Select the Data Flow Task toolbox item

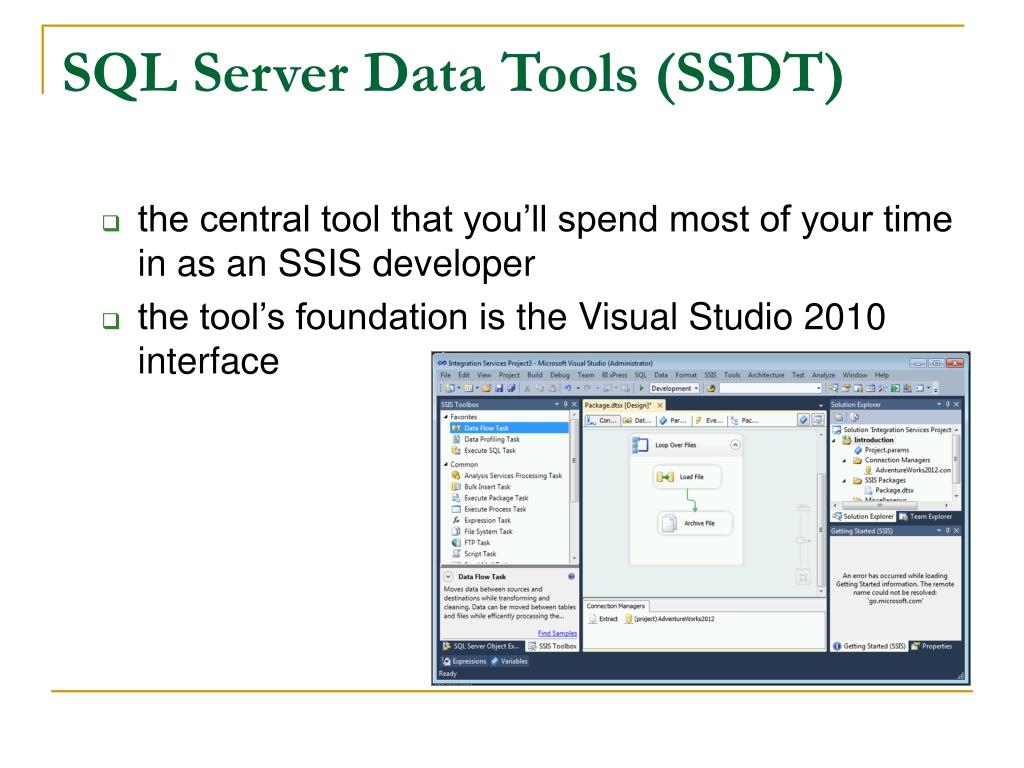[x=509, y=428]
